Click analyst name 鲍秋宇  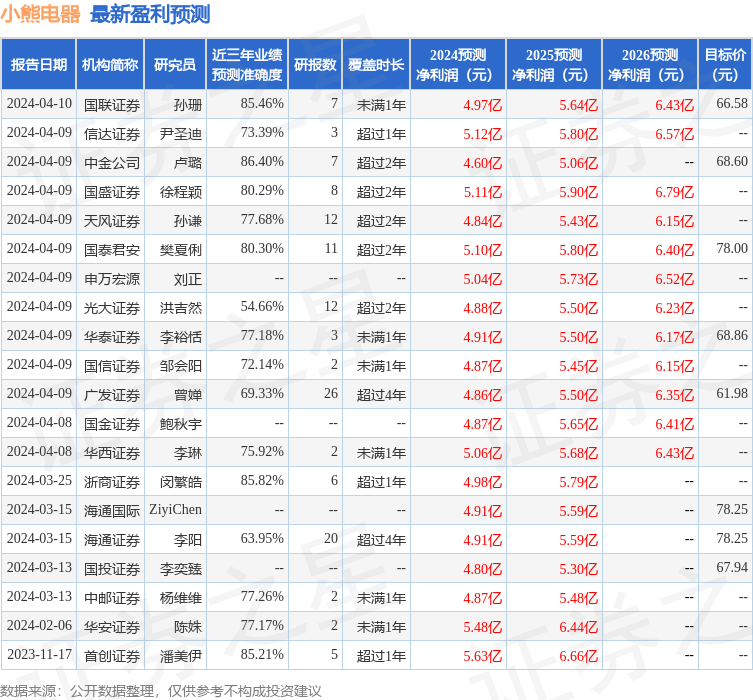[181, 424]
